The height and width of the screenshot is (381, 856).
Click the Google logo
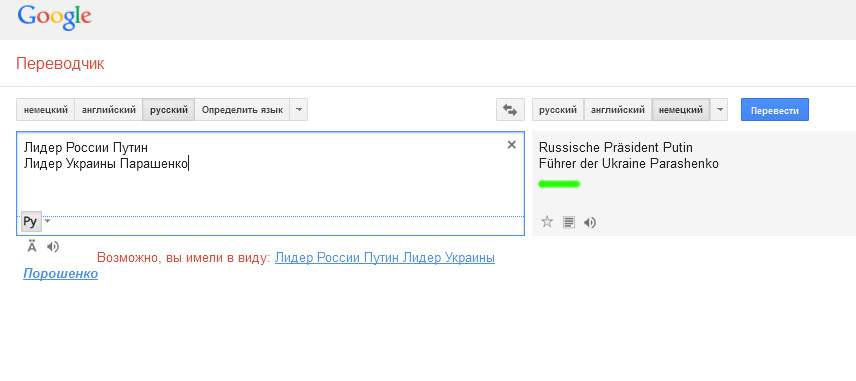[x=54, y=17]
